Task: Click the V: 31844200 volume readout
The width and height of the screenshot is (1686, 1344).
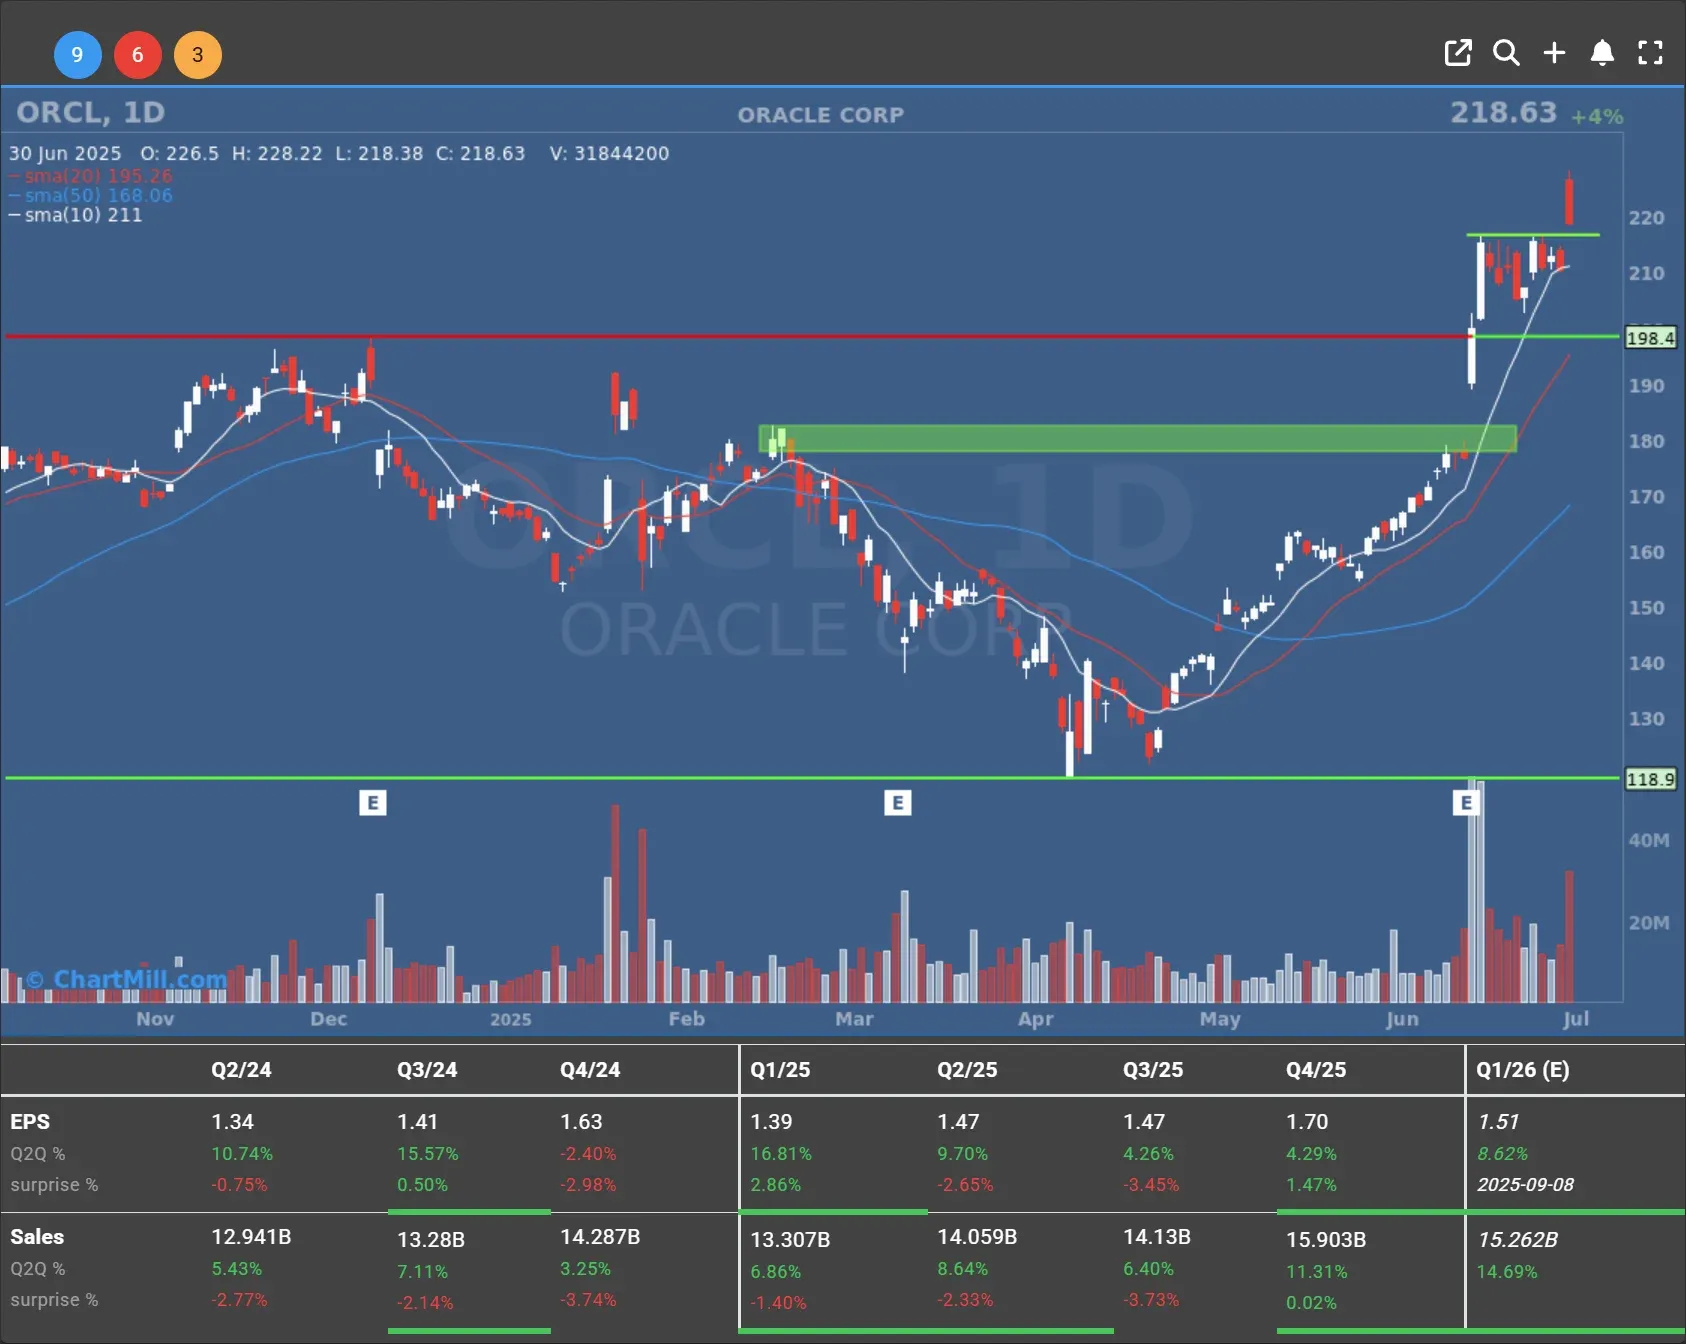Action: (609, 154)
